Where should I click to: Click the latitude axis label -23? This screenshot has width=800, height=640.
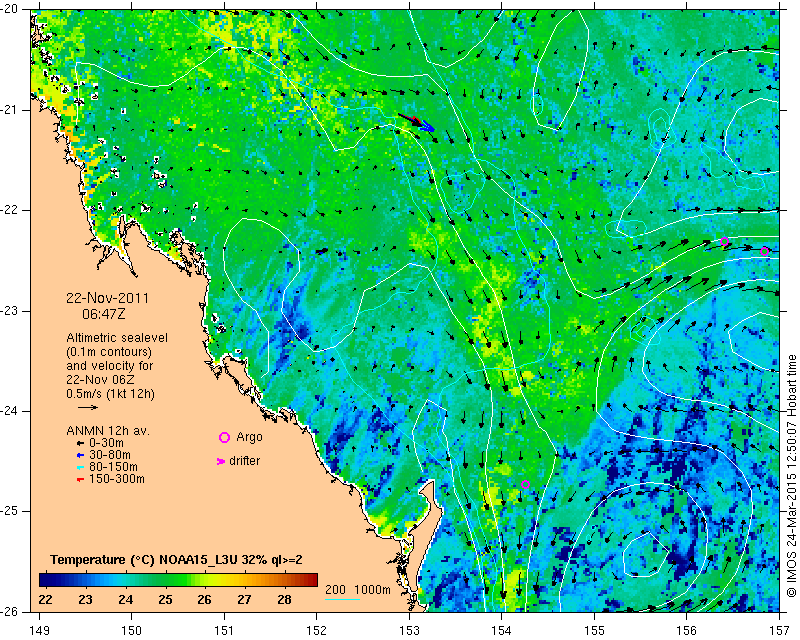point(9,311)
